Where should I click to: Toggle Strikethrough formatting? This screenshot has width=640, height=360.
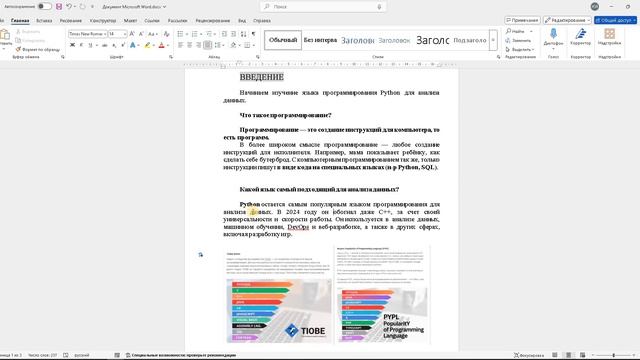[x=104, y=45]
